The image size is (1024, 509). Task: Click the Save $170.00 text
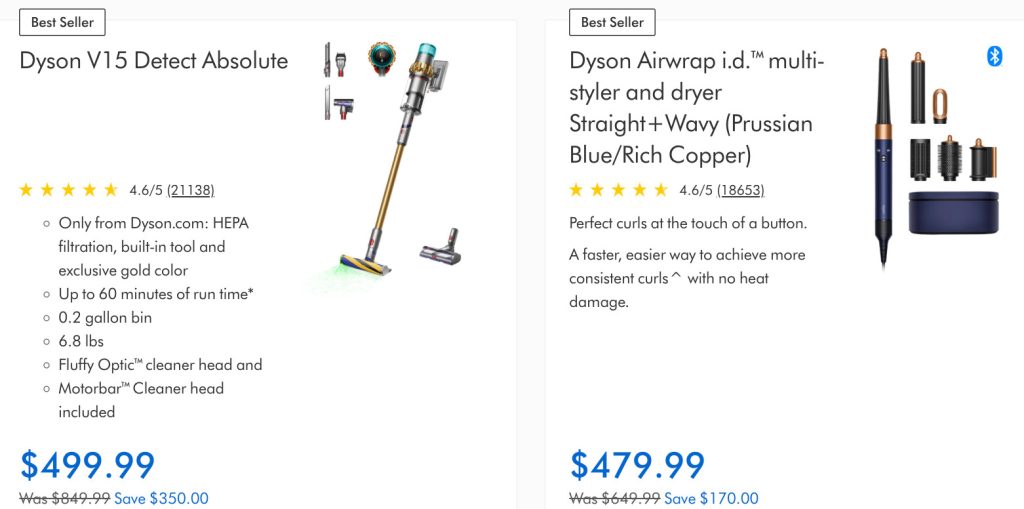(x=711, y=498)
